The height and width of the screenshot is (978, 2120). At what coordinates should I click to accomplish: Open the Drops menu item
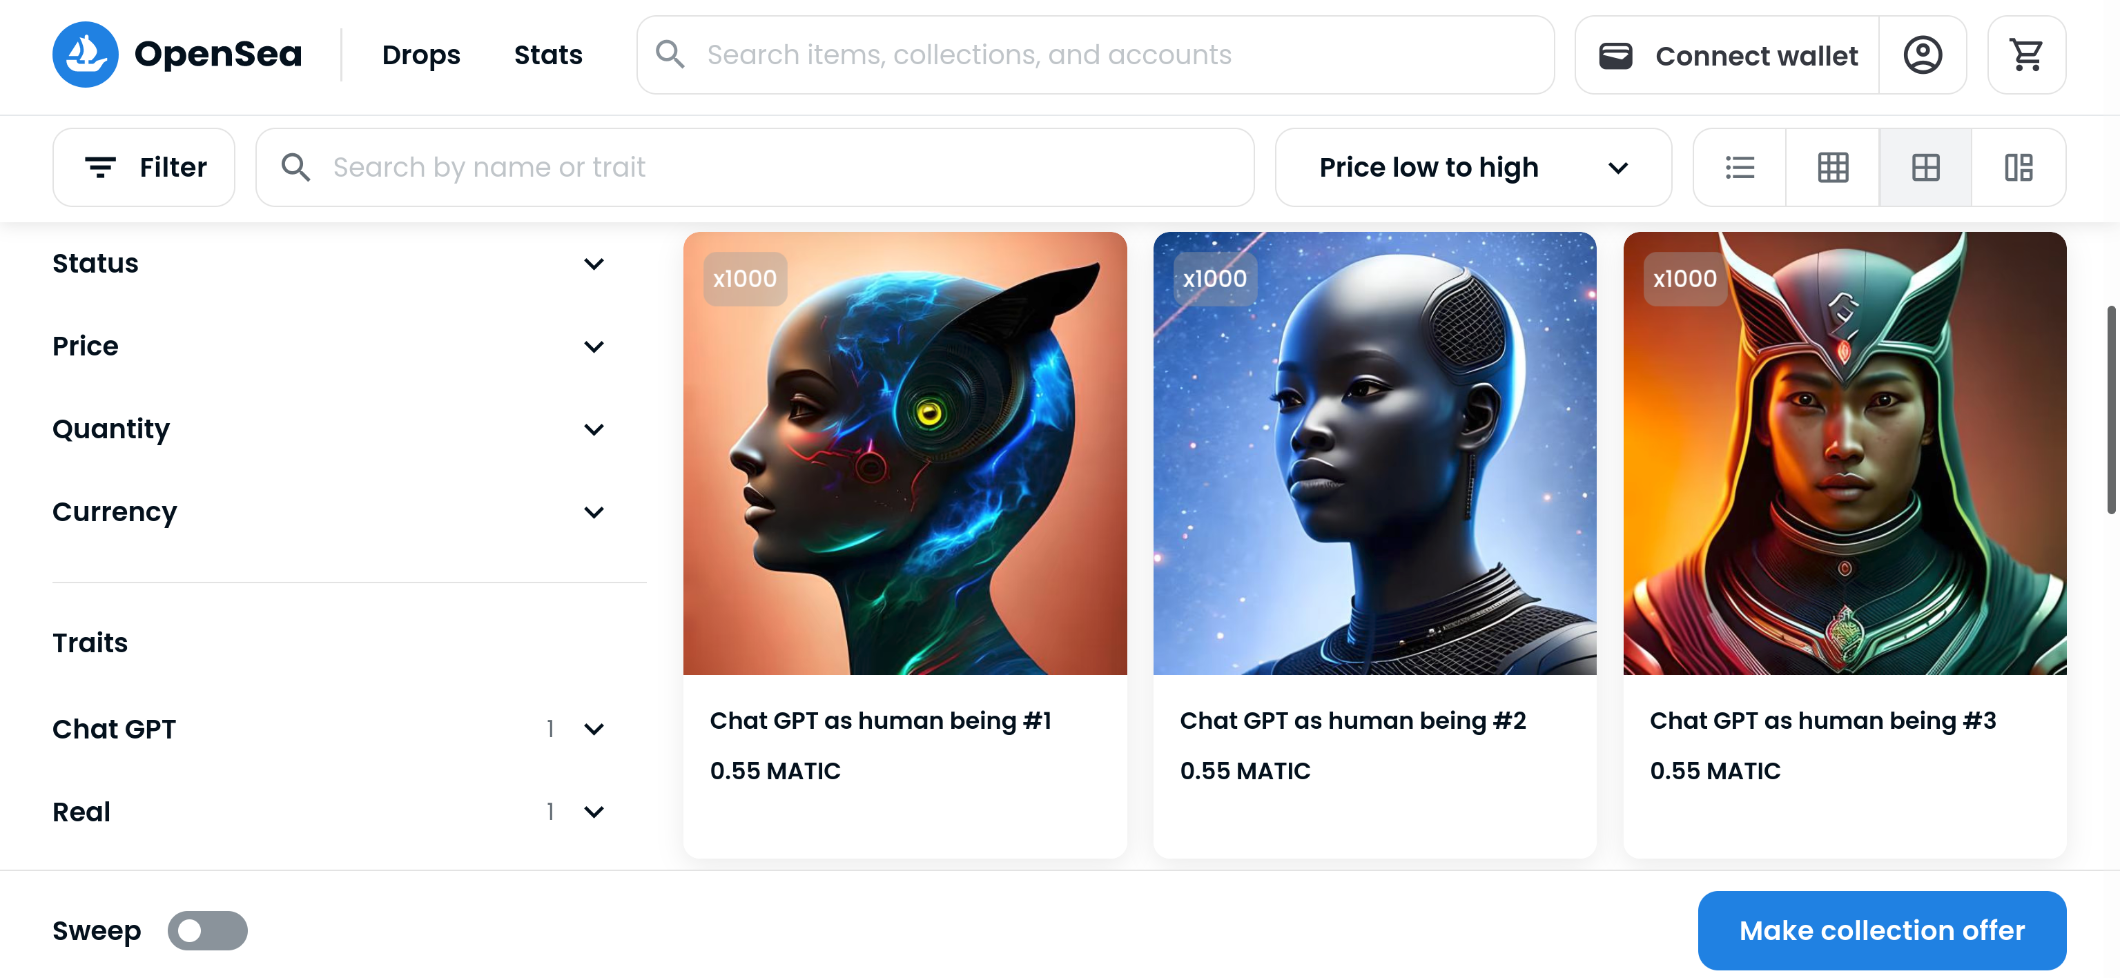click(x=421, y=55)
